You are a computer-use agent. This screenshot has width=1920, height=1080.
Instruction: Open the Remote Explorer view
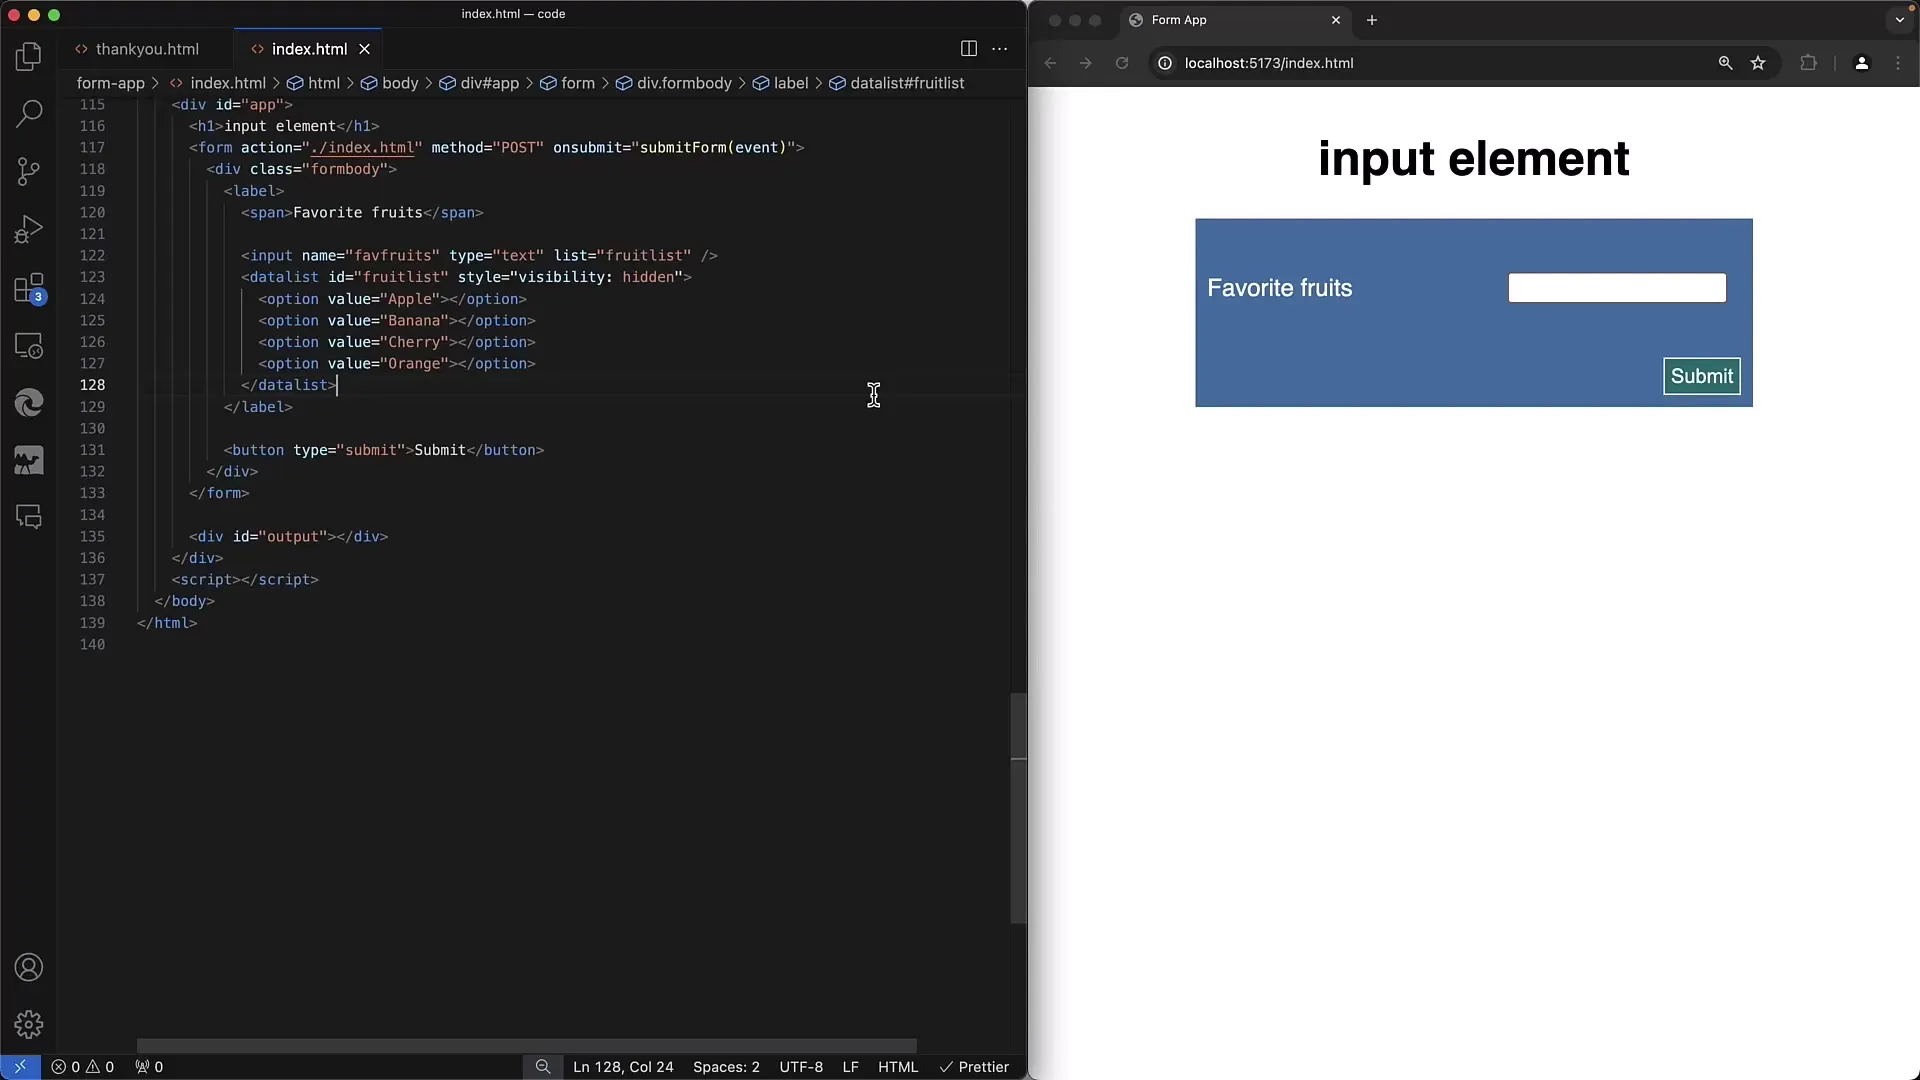(x=29, y=345)
